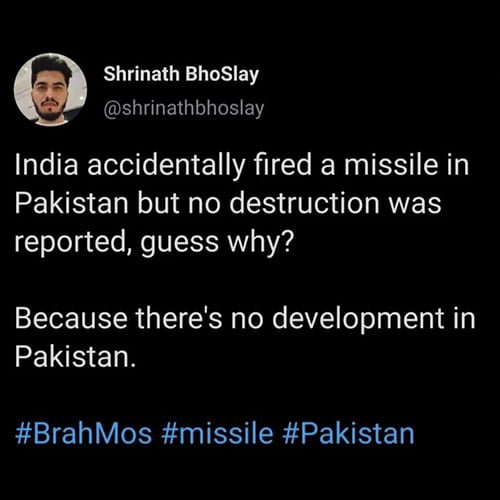Click the word "reported," in the tweet
500x500 pixels.
(73, 243)
